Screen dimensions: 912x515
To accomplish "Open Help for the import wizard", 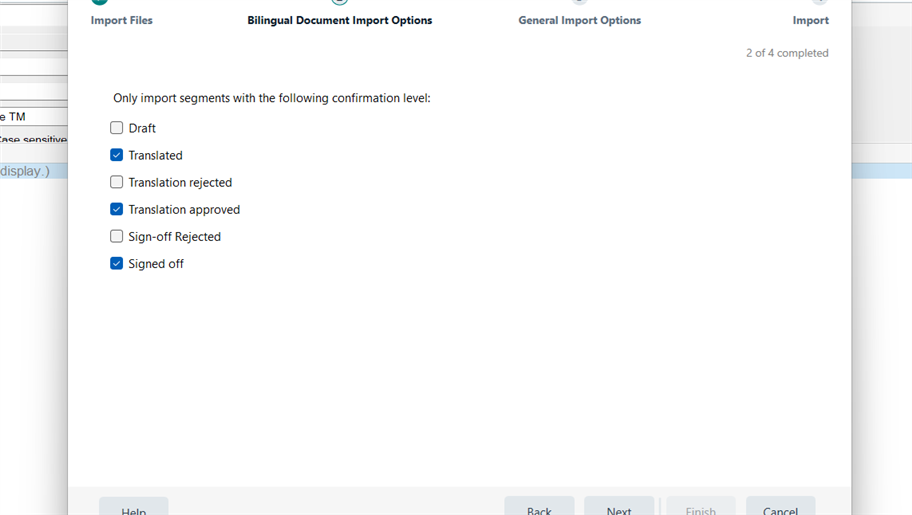I will (x=134, y=506).
